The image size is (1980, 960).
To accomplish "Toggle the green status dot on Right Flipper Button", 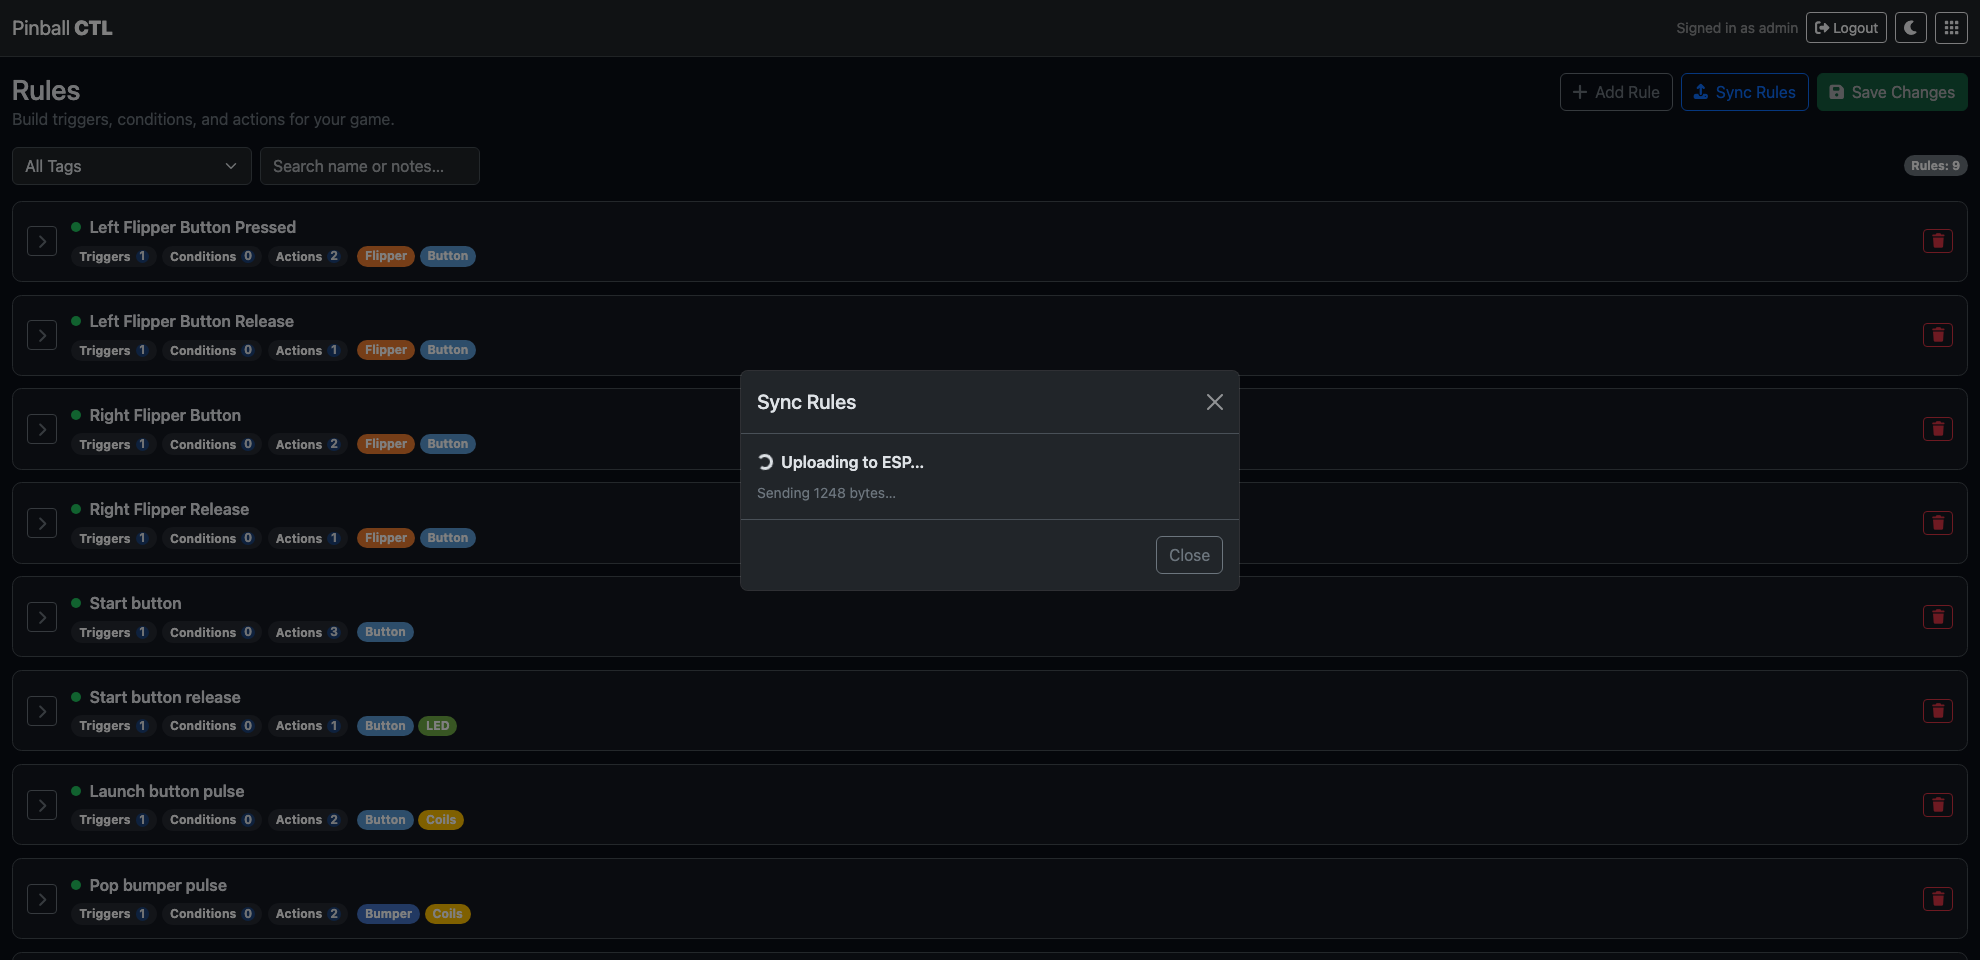I will click(75, 414).
